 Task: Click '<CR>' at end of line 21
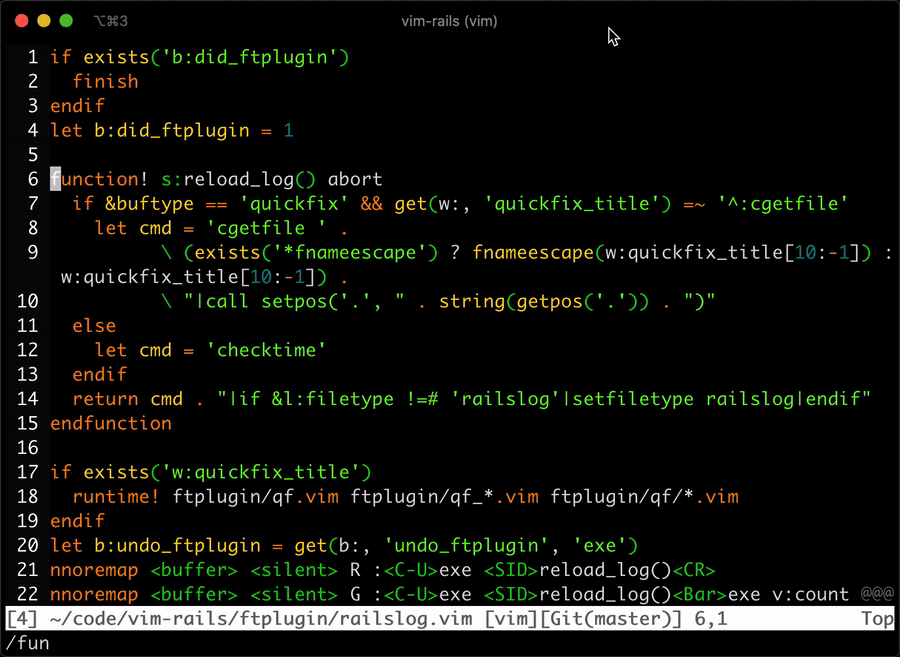click(694, 570)
